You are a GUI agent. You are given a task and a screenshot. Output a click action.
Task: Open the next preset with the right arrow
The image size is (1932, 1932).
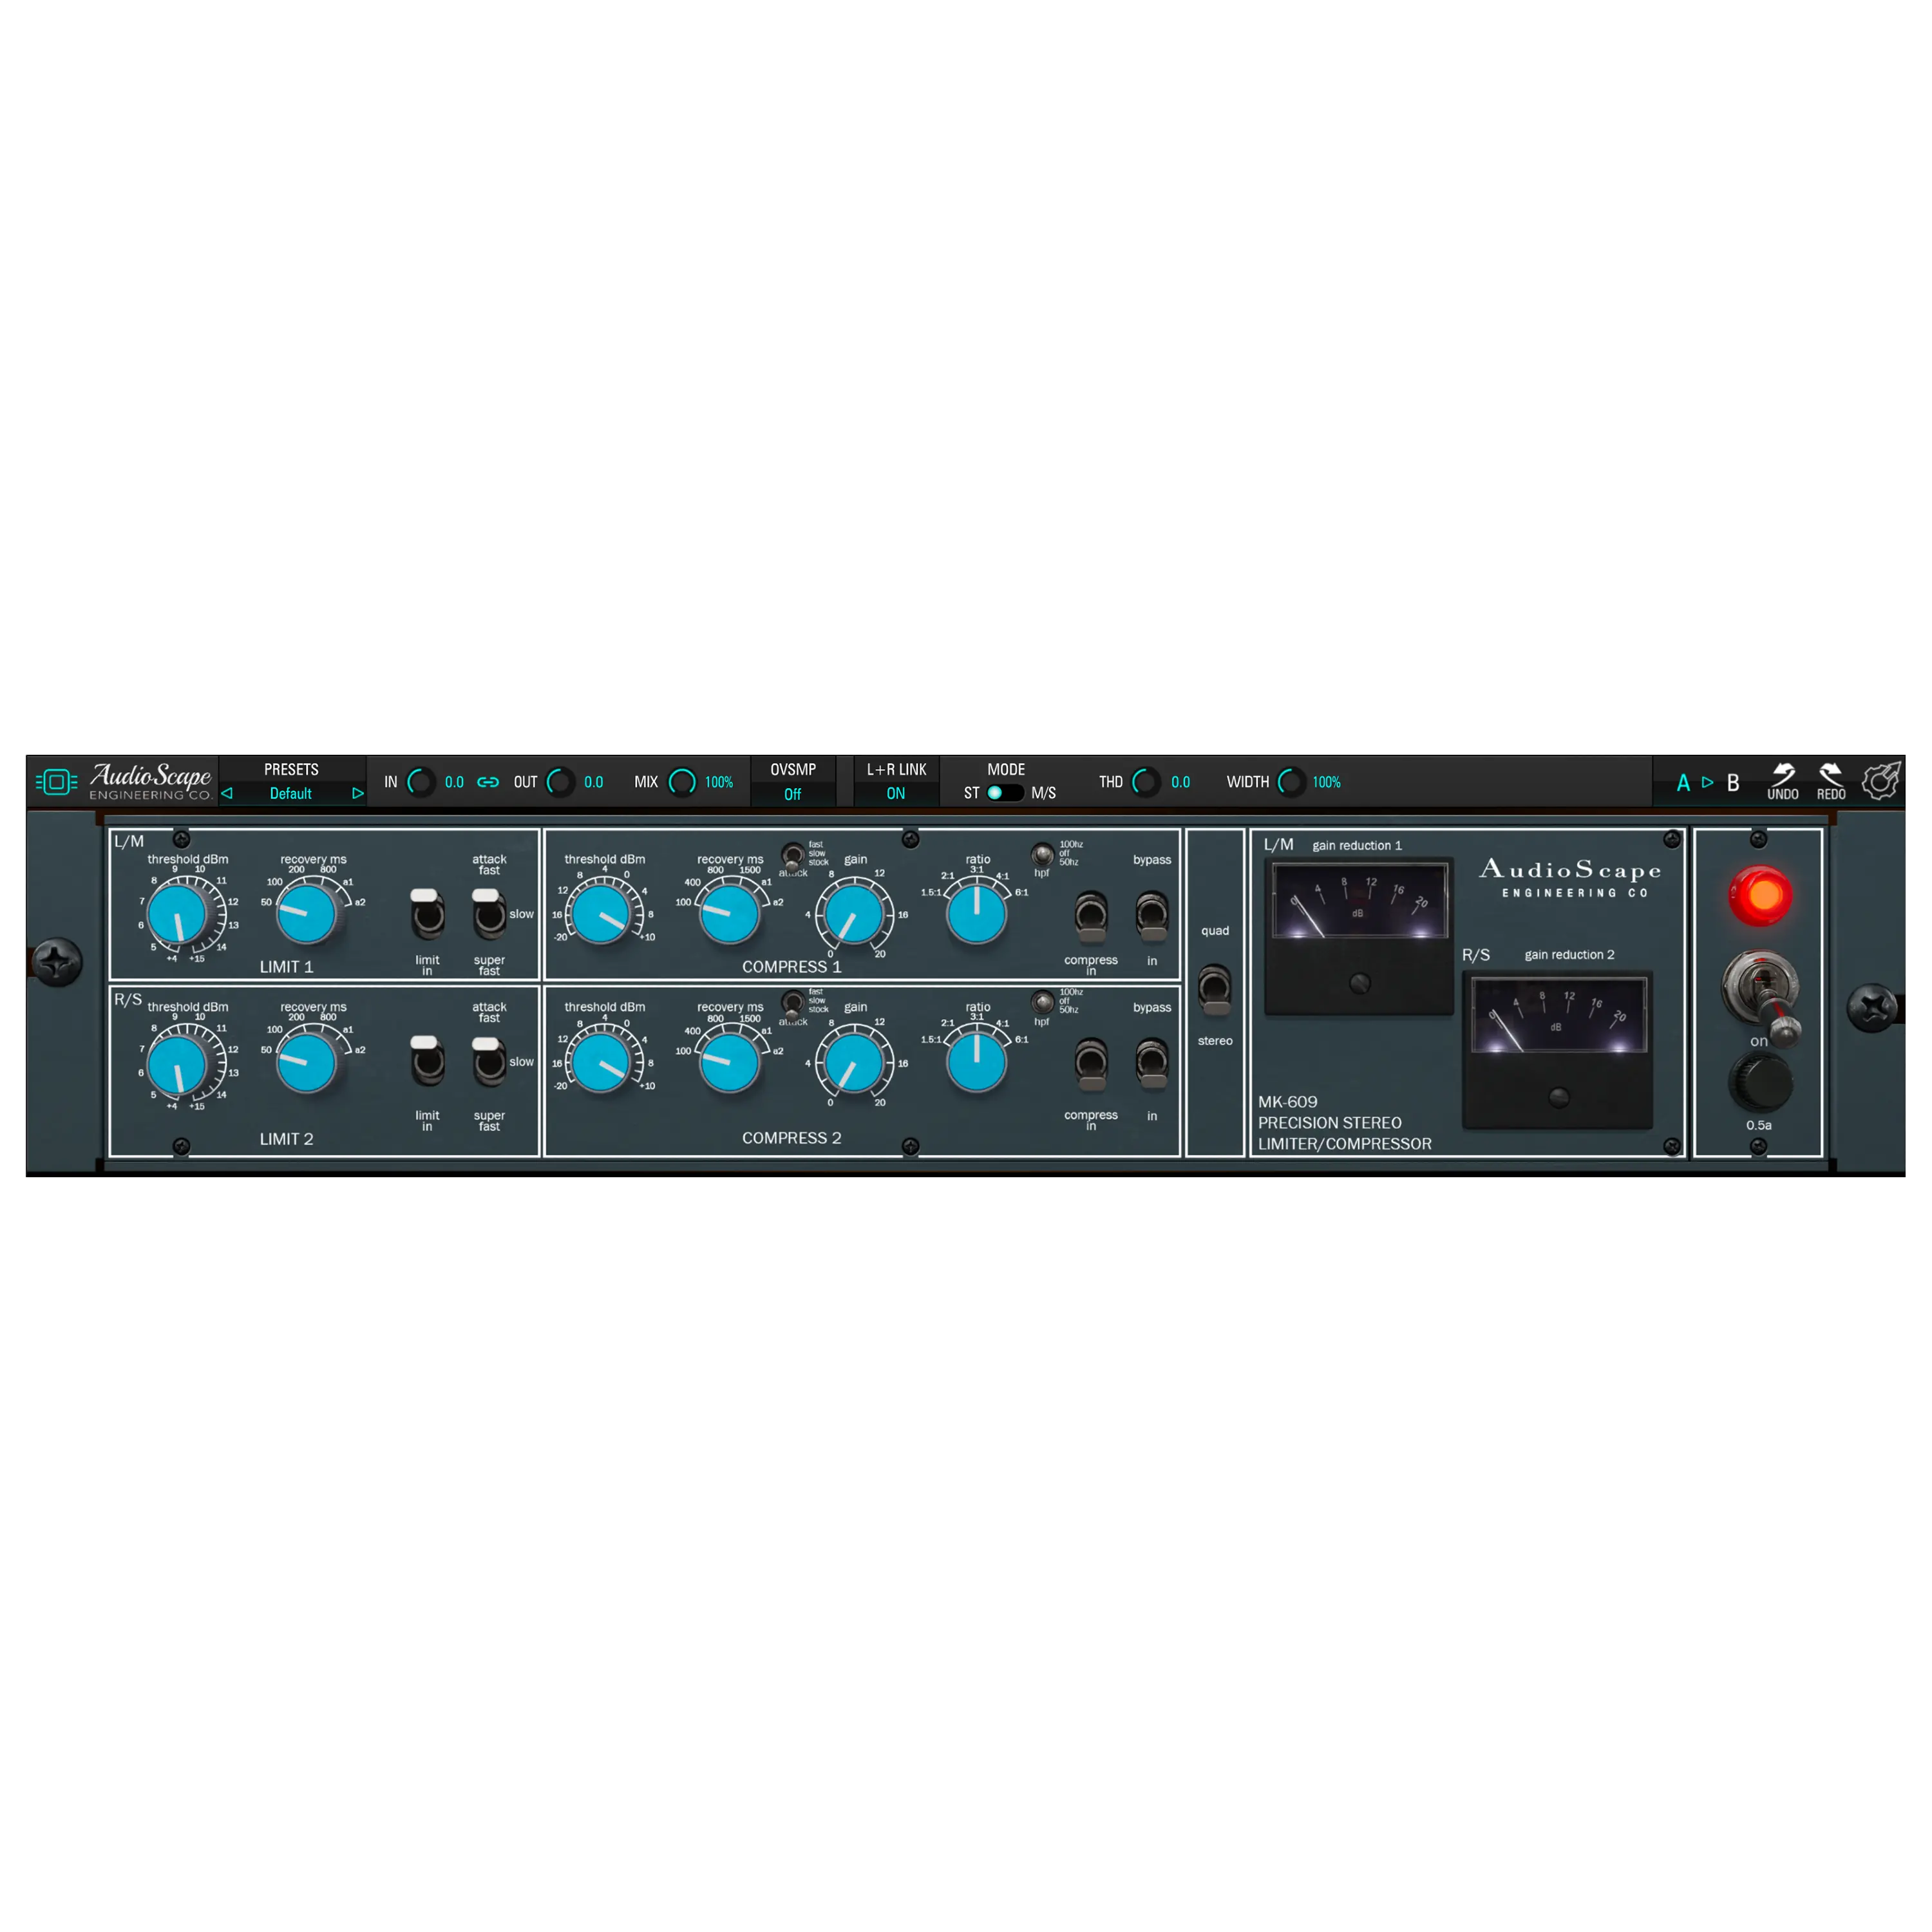pos(358,793)
